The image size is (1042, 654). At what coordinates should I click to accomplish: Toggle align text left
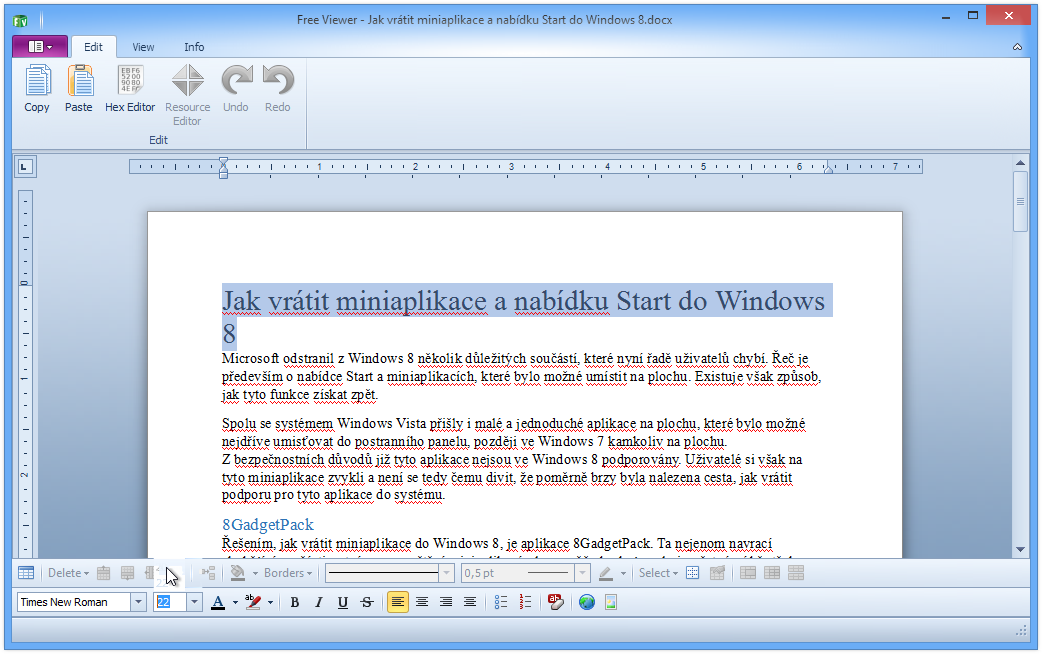[x=398, y=602]
